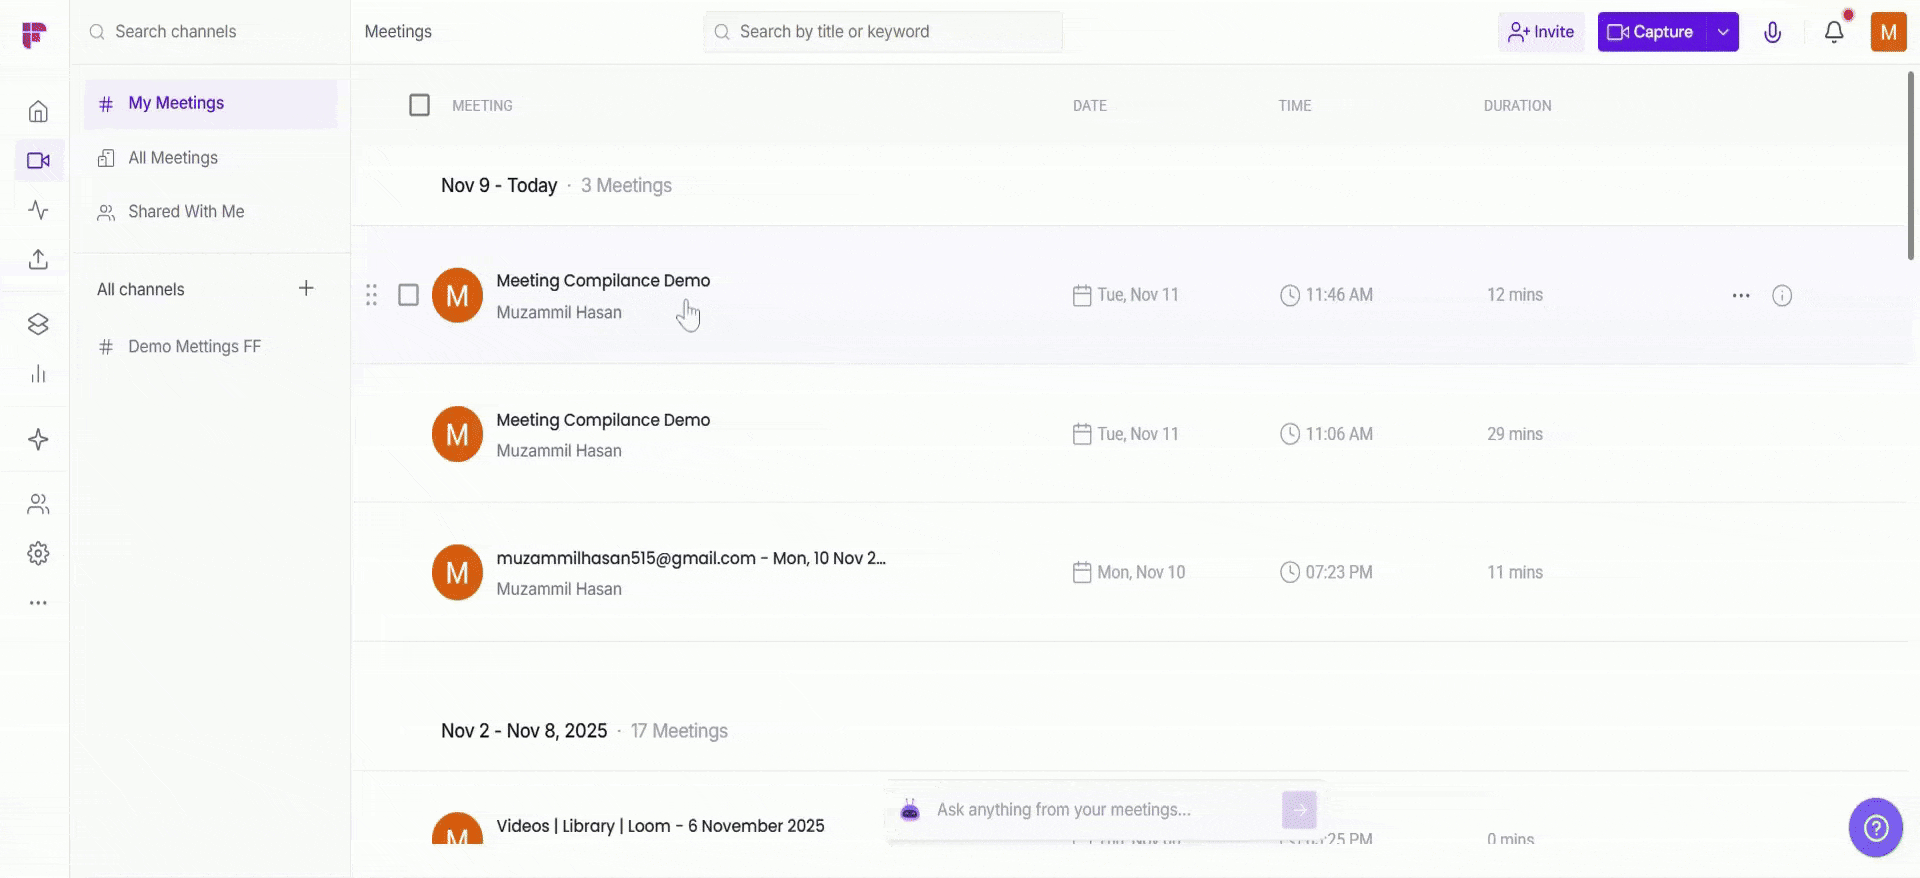Open the stacked layers sidebar icon
Viewport: 1920px width, 878px height.
point(38,324)
